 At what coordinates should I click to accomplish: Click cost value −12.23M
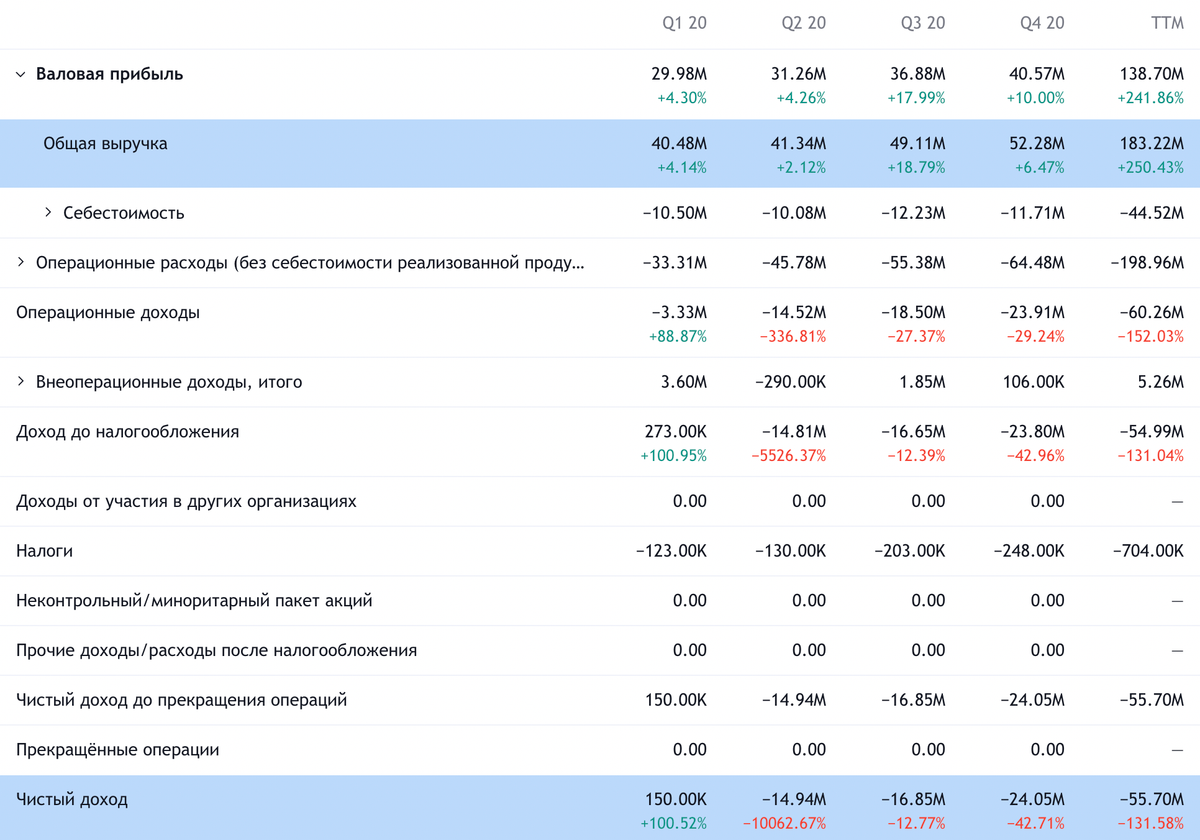pyautogui.click(x=913, y=213)
